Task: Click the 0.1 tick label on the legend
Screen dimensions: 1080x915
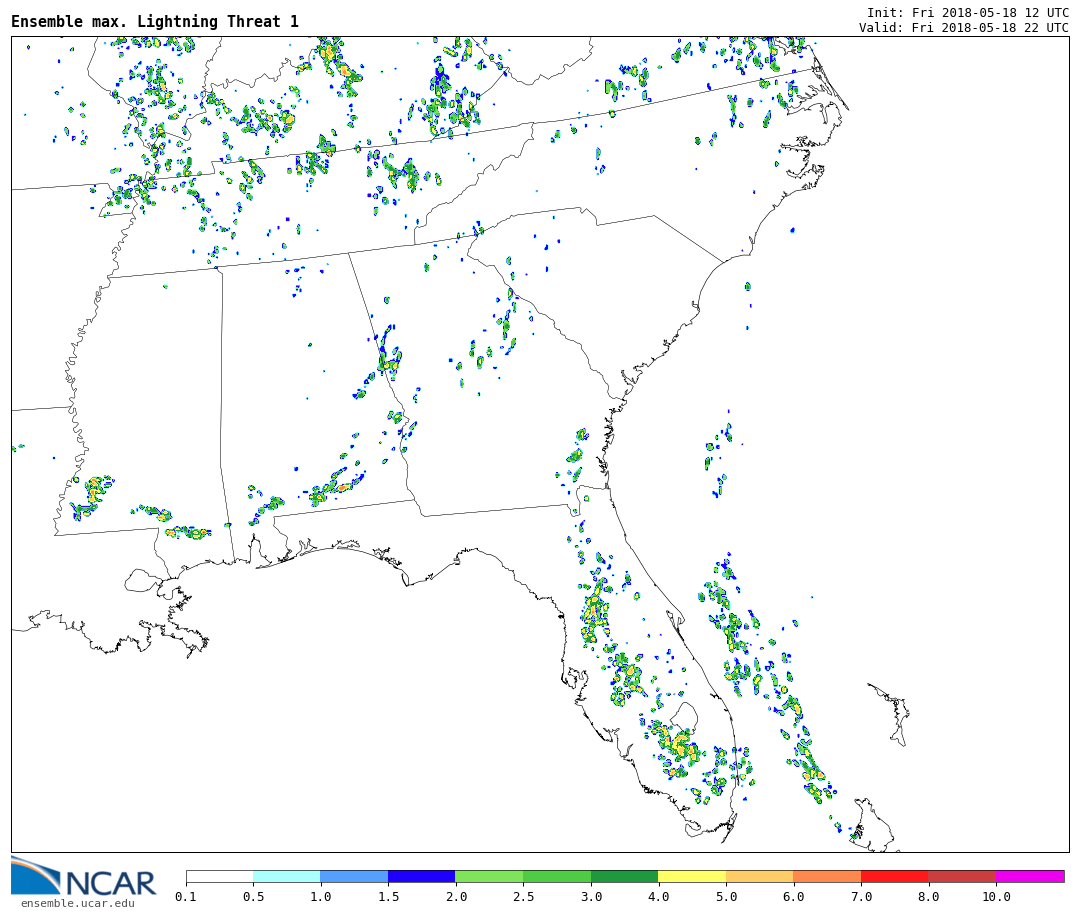Action: (x=186, y=897)
